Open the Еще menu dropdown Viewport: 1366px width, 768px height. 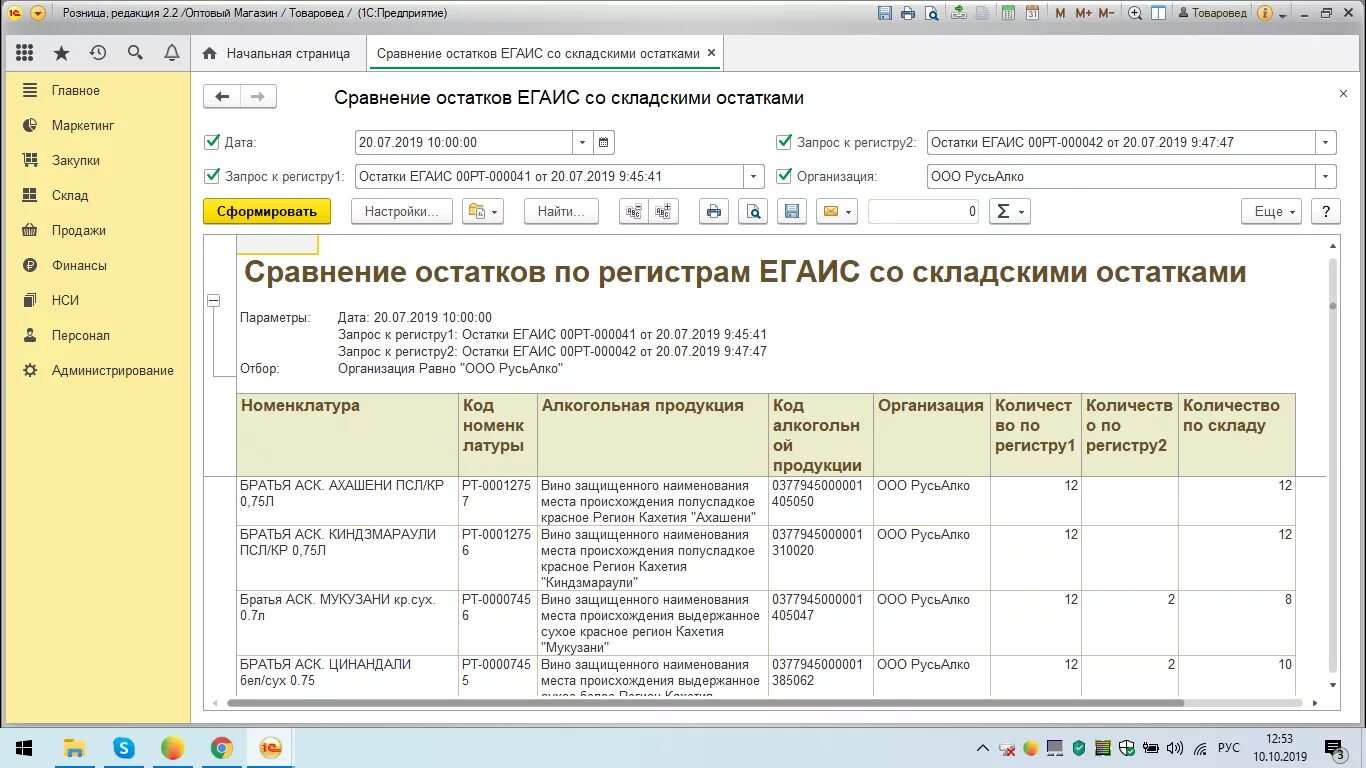1272,211
